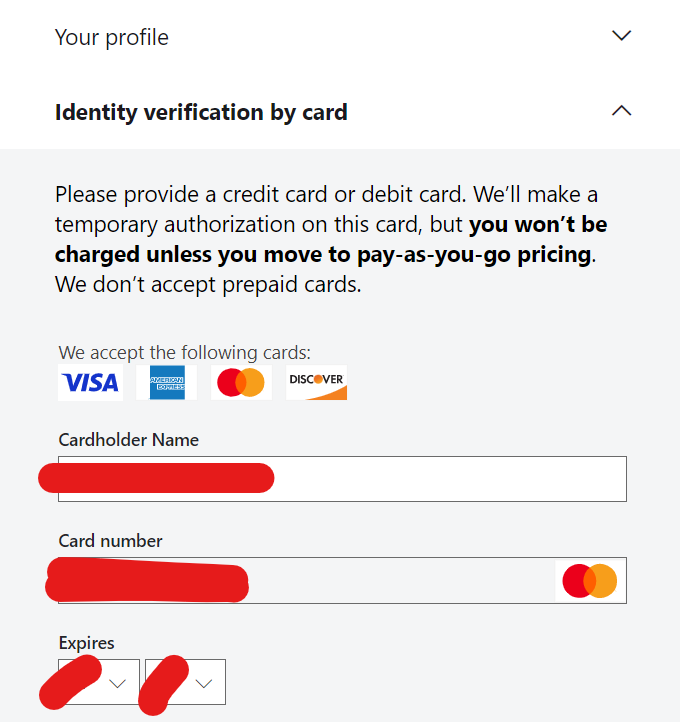Click the Mastercard icon inside card number field
680x722 pixels.
[x=590, y=581]
